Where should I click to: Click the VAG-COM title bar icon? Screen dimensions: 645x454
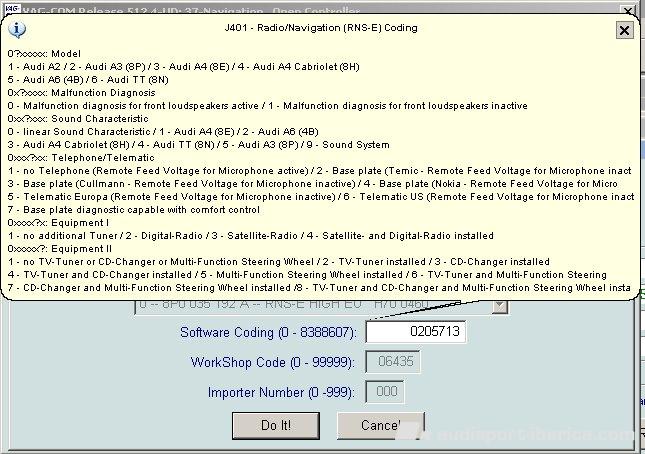tap(11, 8)
